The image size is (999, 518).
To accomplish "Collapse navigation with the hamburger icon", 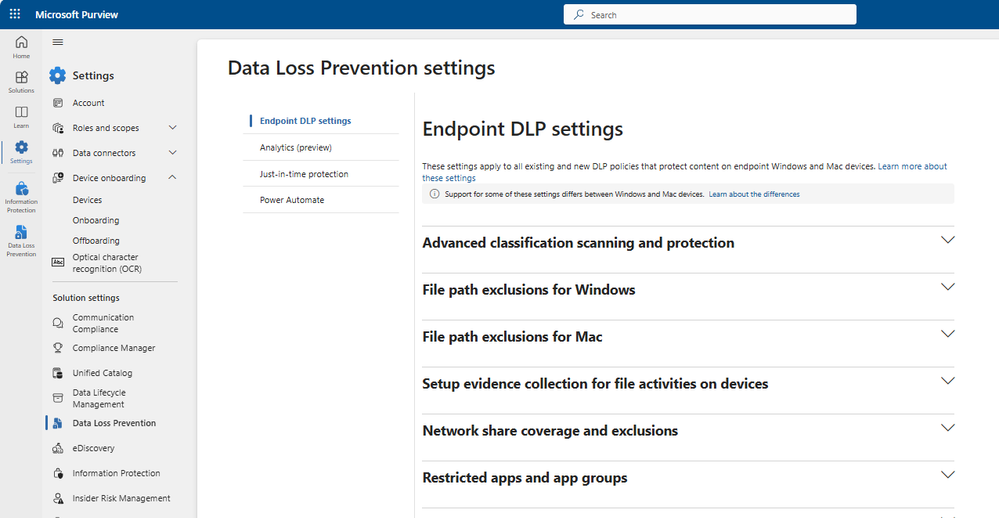I will pyautogui.click(x=58, y=42).
